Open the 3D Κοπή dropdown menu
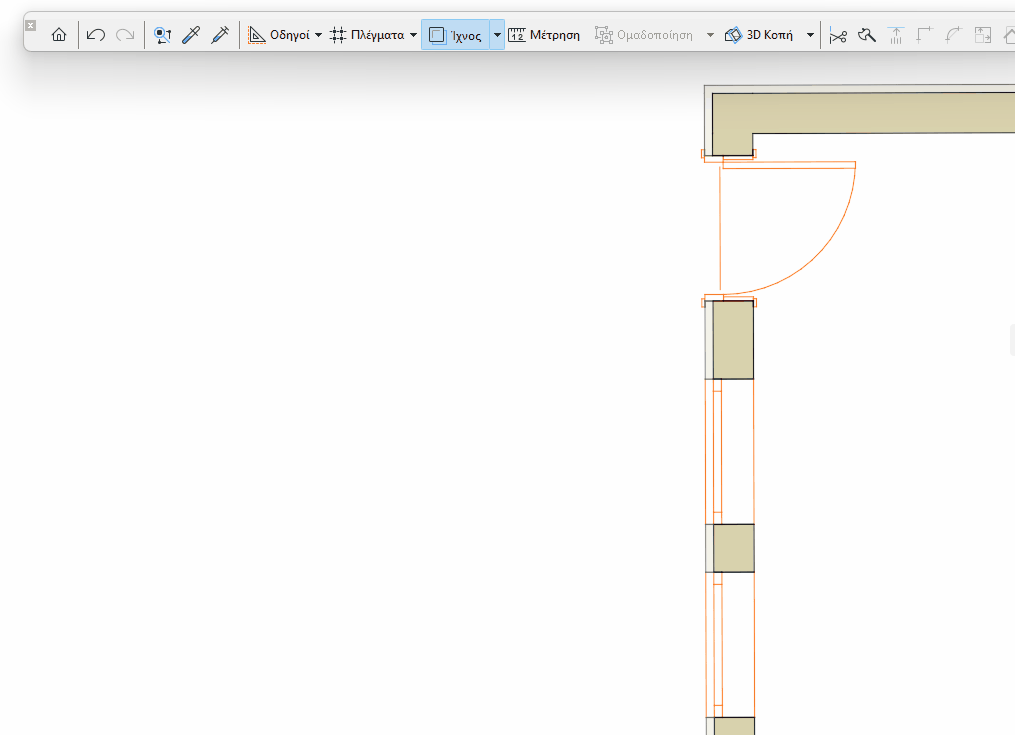Viewport: 1015px width, 735px height. coord(810,34)
